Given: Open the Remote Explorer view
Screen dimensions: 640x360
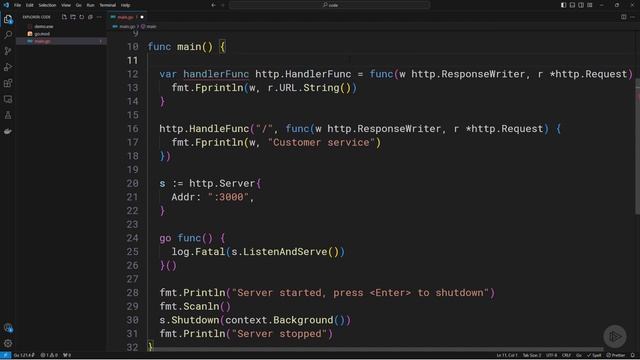Looking at the screenshot, I should coord(8,99).
